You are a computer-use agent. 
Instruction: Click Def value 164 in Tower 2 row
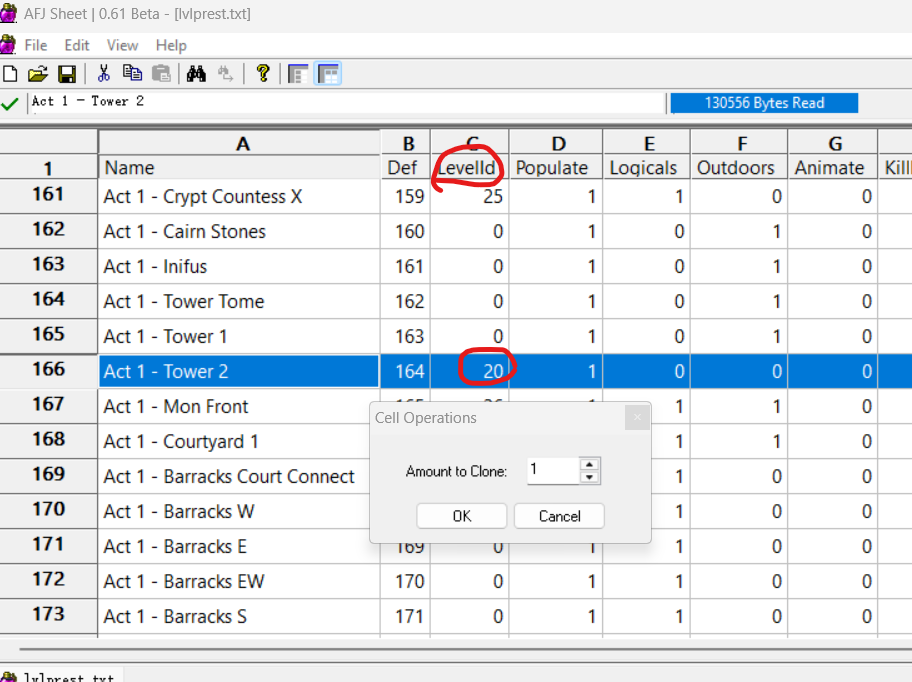[x=406, y=371]
